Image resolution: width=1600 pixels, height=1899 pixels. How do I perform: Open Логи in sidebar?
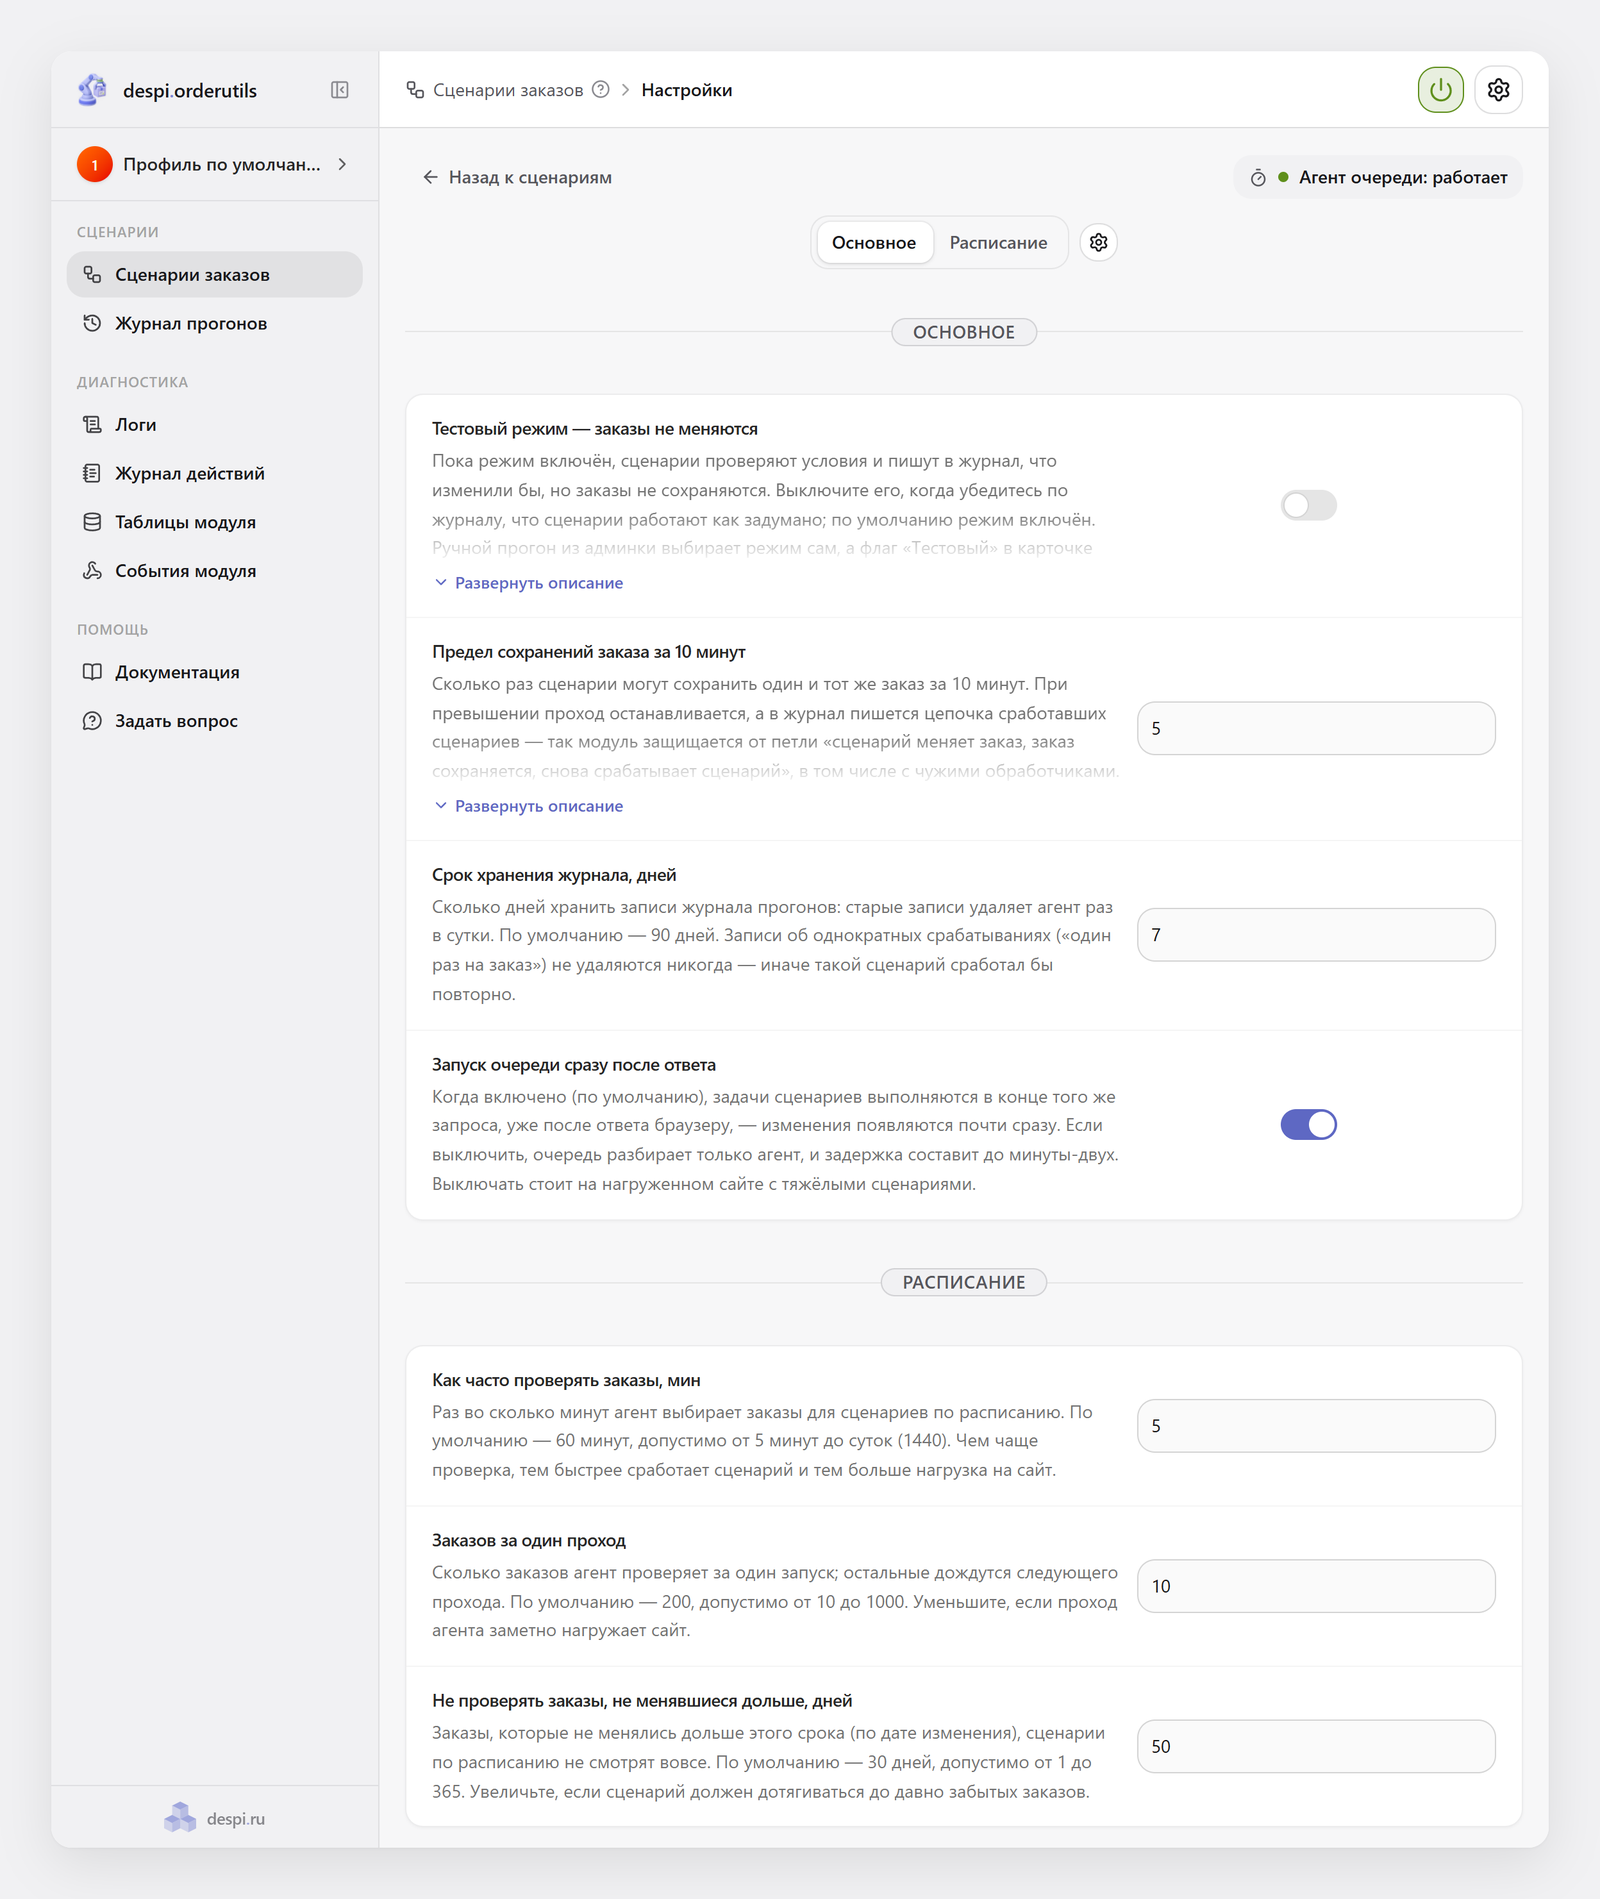coord(214,424)
